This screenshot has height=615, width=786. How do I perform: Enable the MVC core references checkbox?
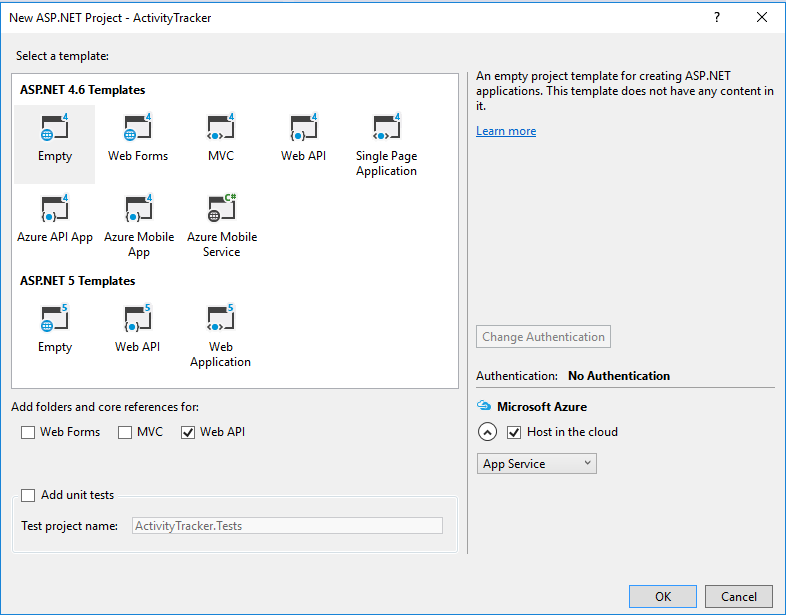[x=125, y=432]
